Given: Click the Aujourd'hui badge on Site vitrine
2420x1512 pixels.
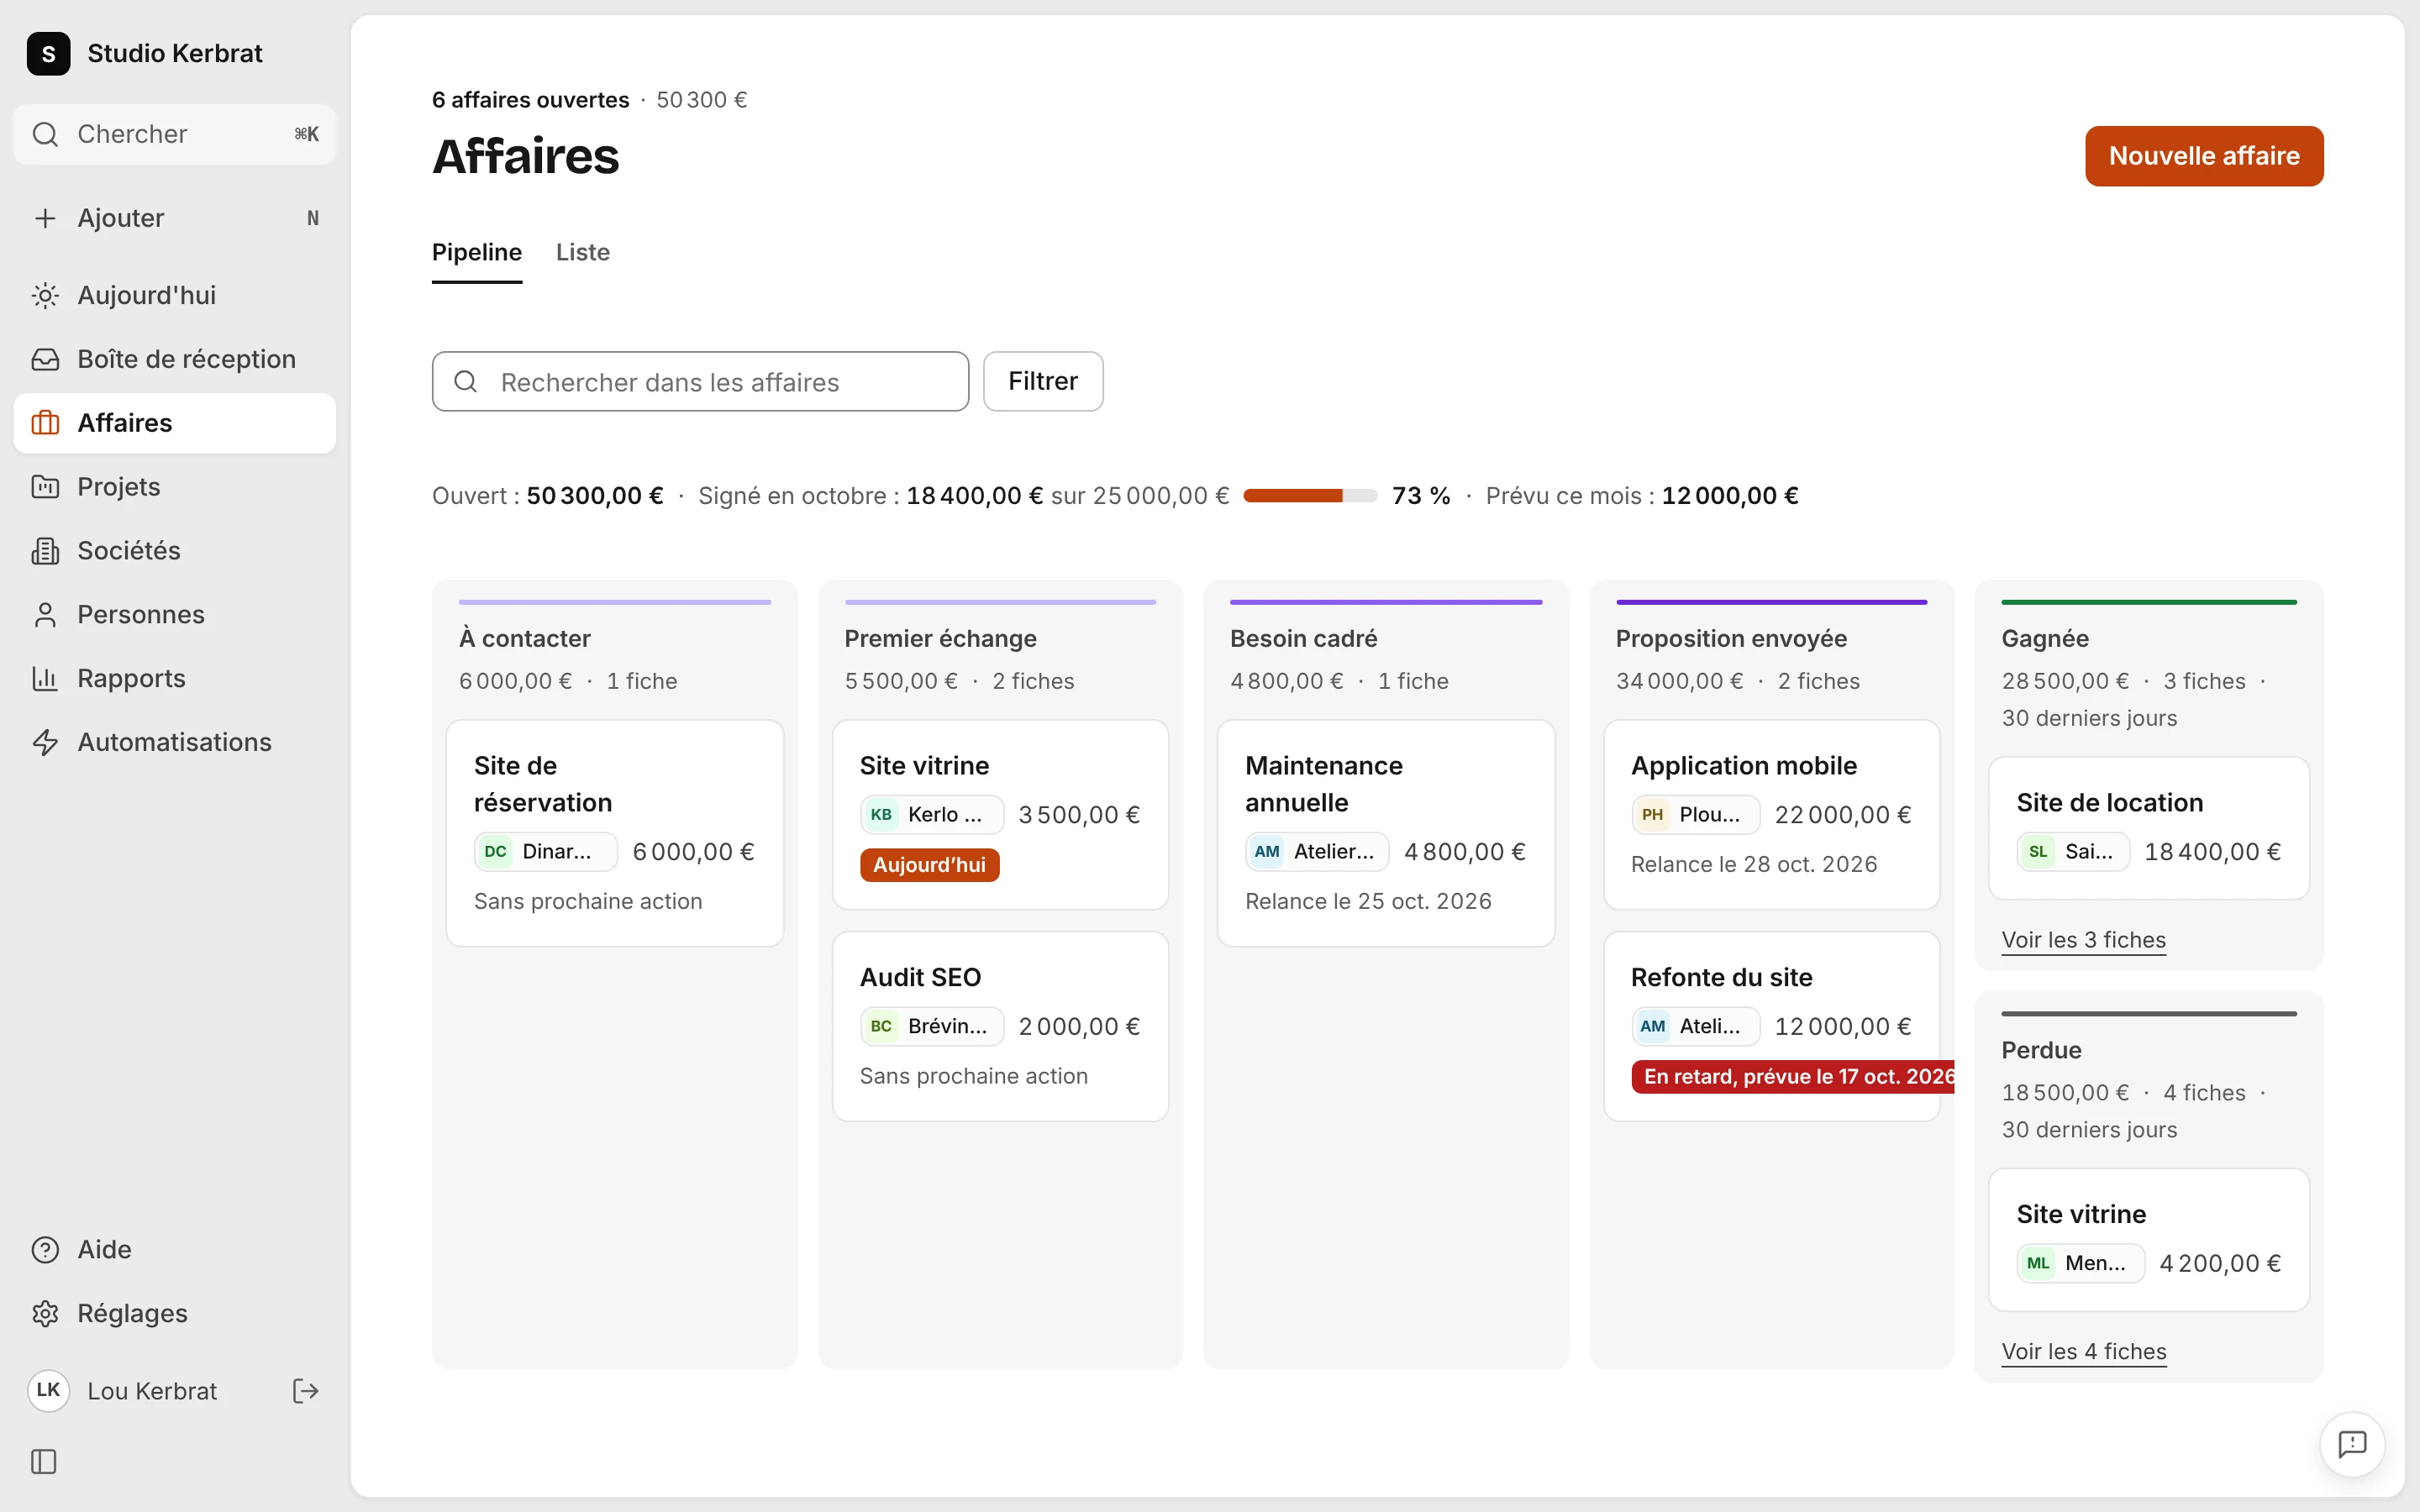Looking at the screenshot, I should point(930,865).
